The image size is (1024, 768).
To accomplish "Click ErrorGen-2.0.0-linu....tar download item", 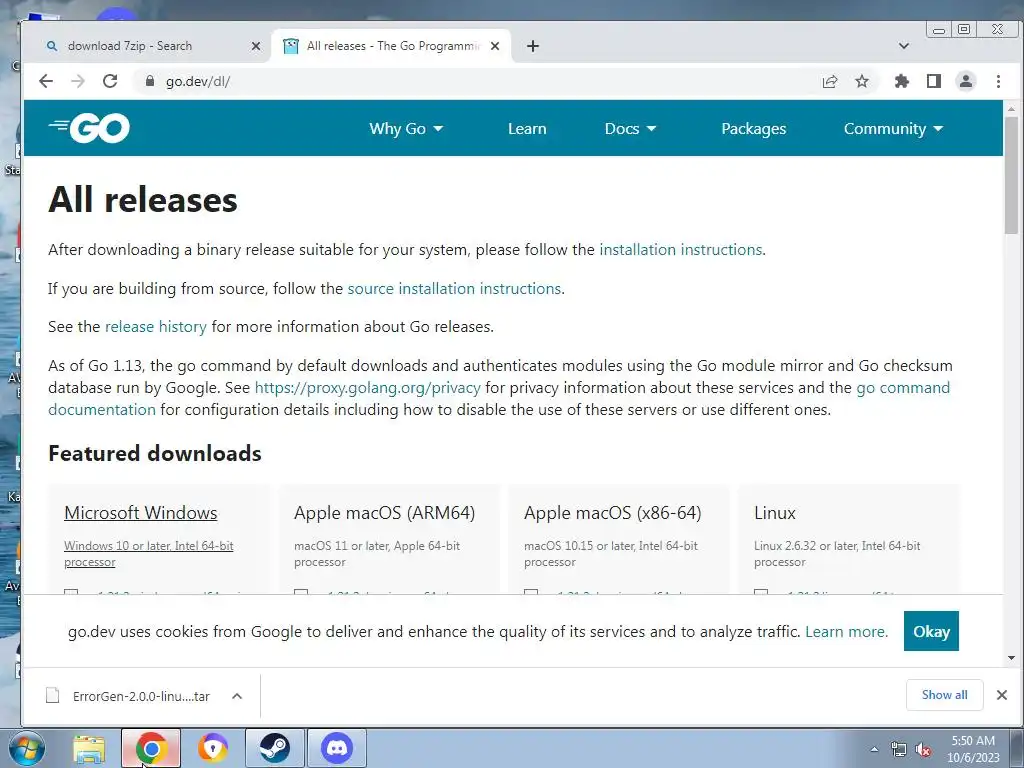I will click(x=141, y=696).
